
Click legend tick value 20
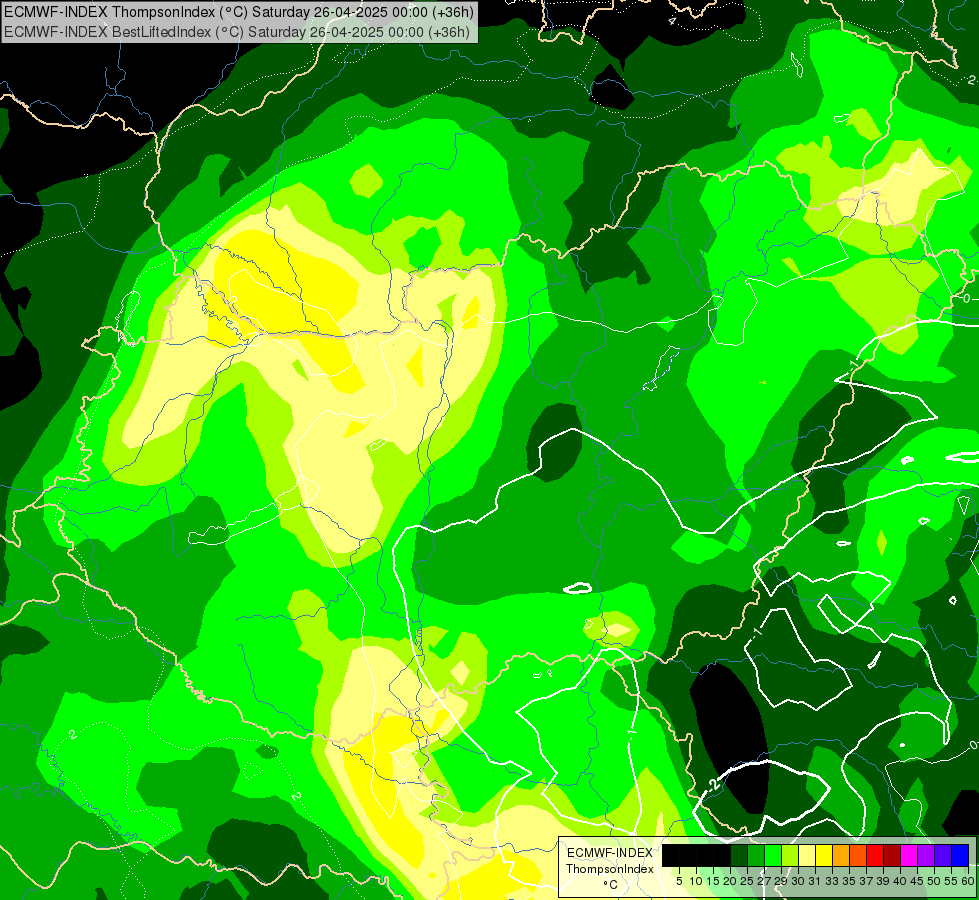[x=730, y=881]
